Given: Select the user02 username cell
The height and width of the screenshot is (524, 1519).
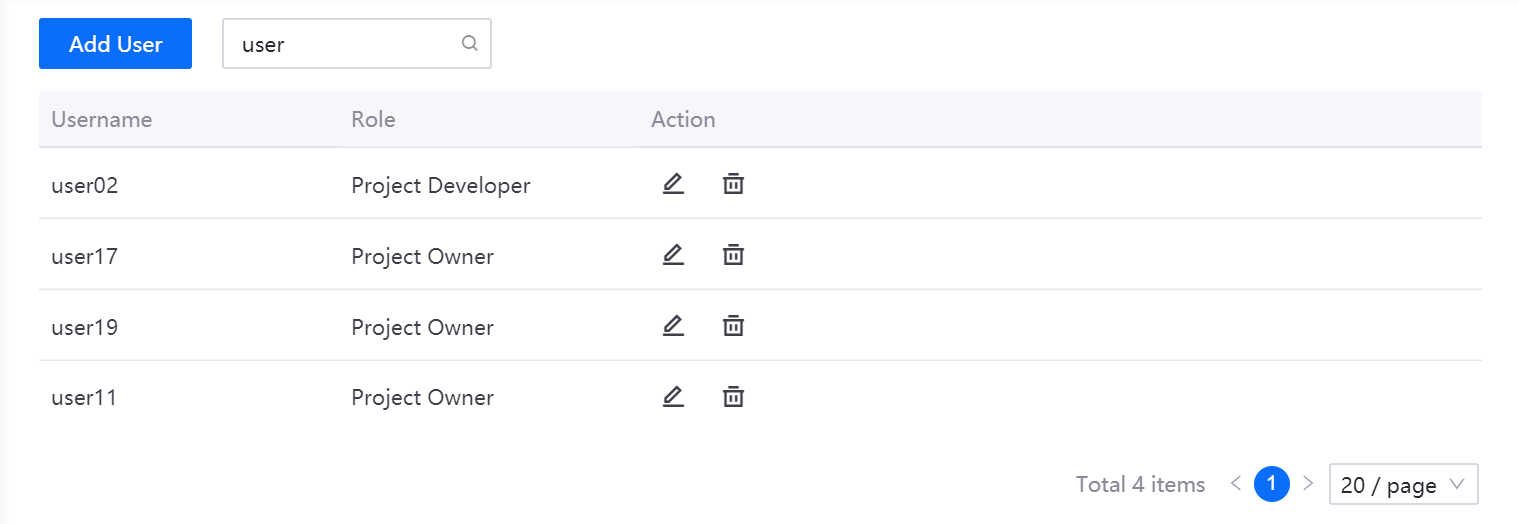Looking at the screenshot, I should [x=85, y=185].
